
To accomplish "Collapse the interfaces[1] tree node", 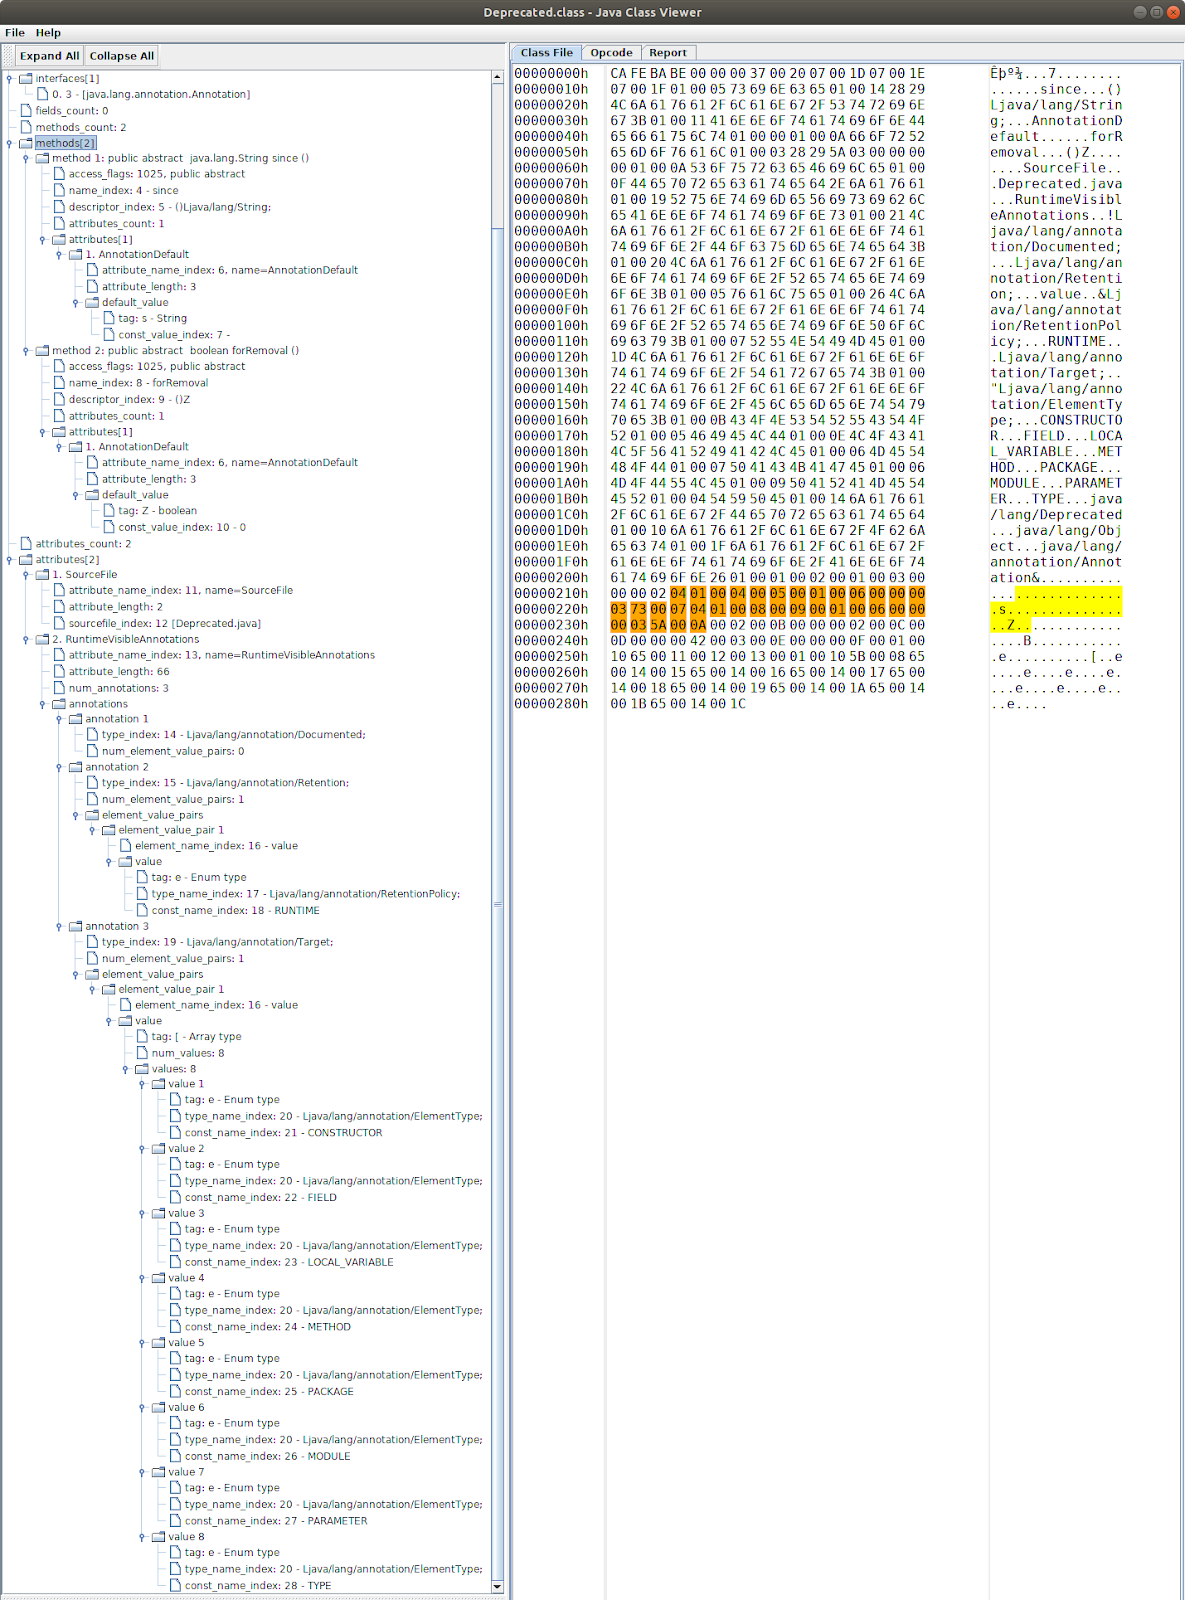I will tap(10, 78).
